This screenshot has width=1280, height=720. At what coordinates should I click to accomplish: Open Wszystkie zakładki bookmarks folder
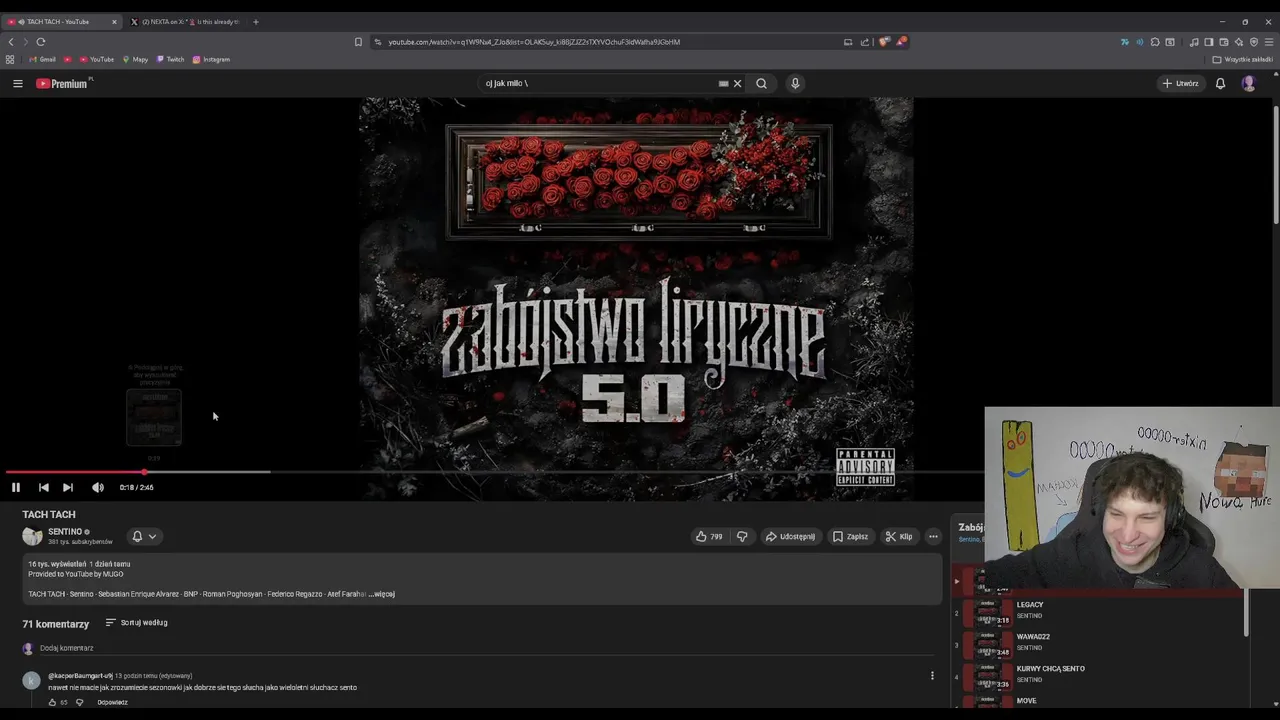click(1243, 59)
